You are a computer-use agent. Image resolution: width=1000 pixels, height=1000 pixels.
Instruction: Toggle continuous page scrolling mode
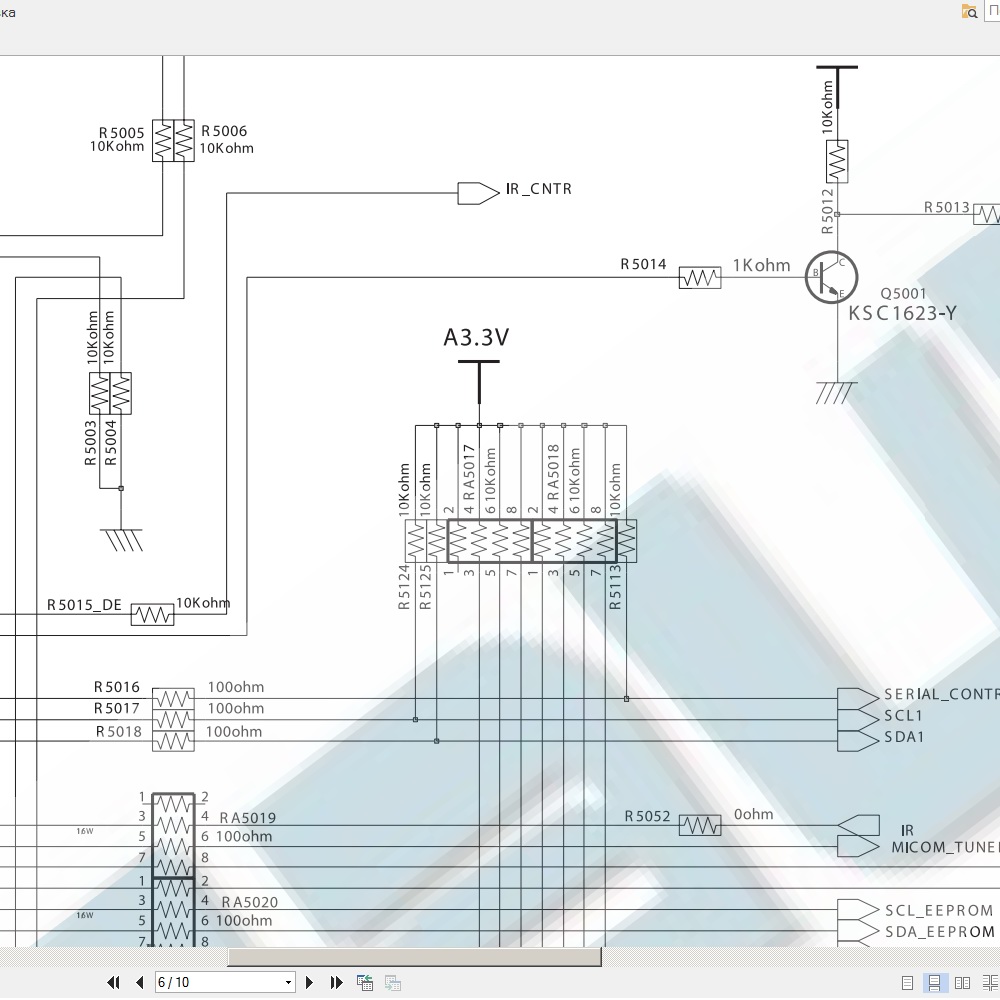click(x=934, y=983)
